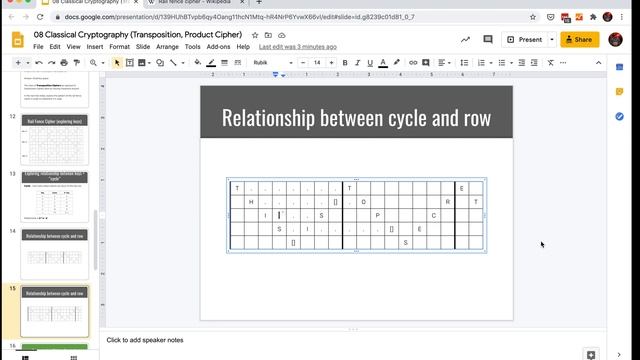Click the font size field showing 14
The image size is (640, 360).
[x=317, y=63]
